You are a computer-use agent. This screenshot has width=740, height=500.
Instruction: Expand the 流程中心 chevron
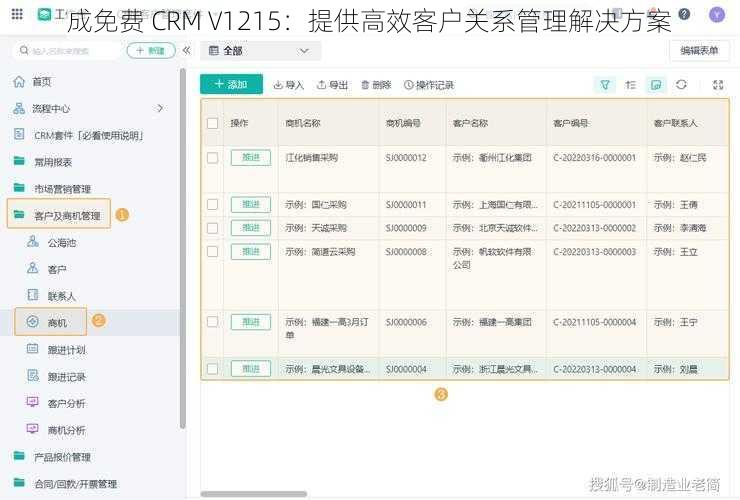[160, 108]
